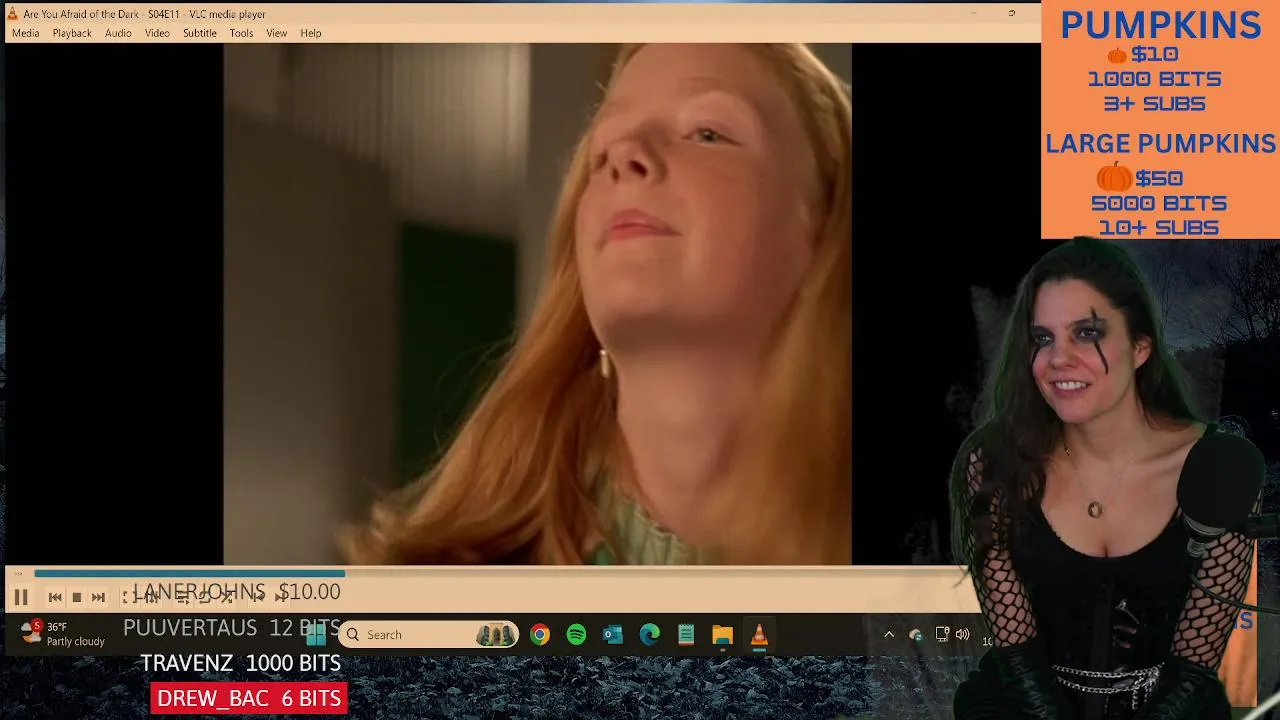Open VLC extended settings sliders icon

(151, 597)
